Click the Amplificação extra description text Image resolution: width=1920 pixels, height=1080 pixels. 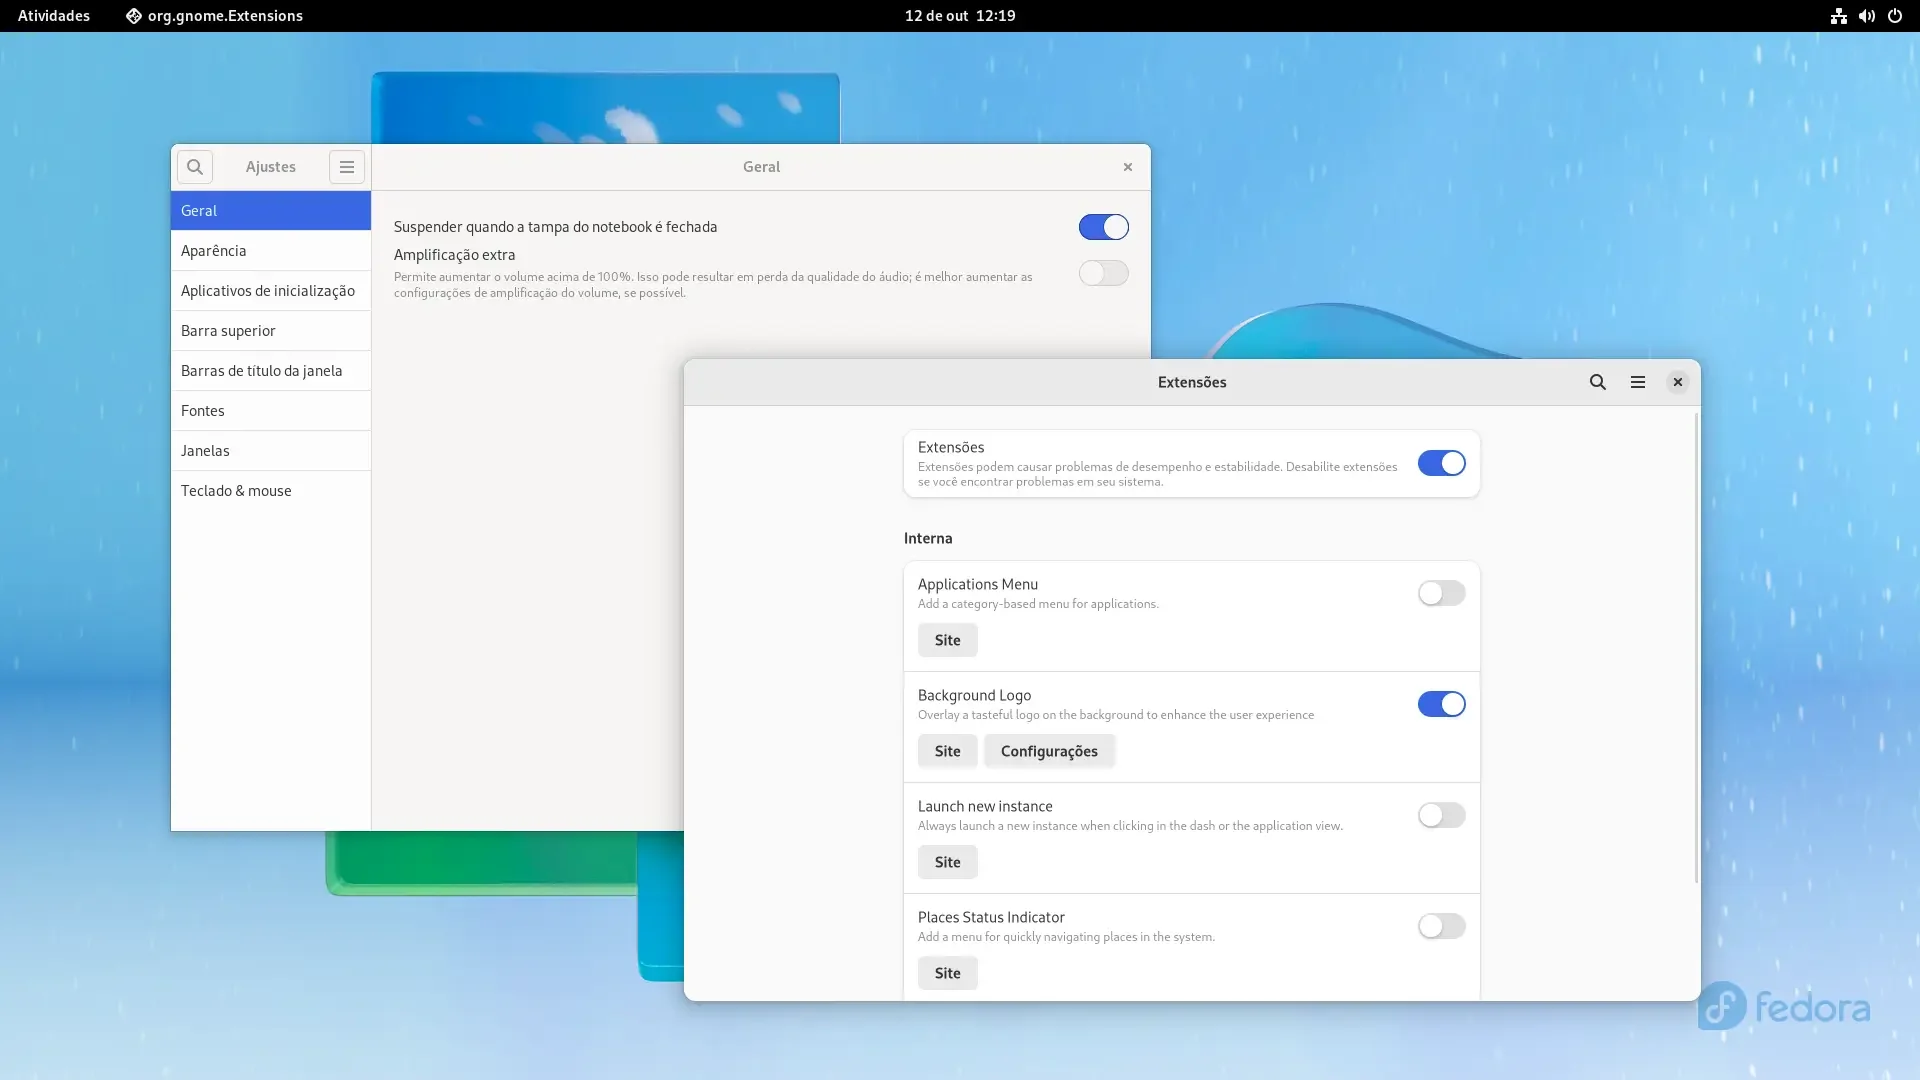tap(713, 285)
